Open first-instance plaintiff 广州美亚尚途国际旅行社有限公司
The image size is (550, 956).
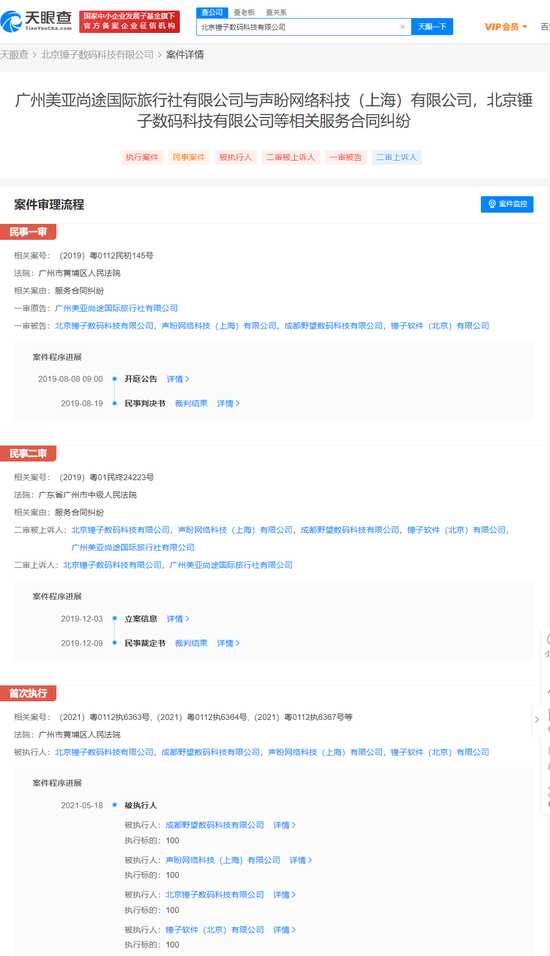click(116, 309)
